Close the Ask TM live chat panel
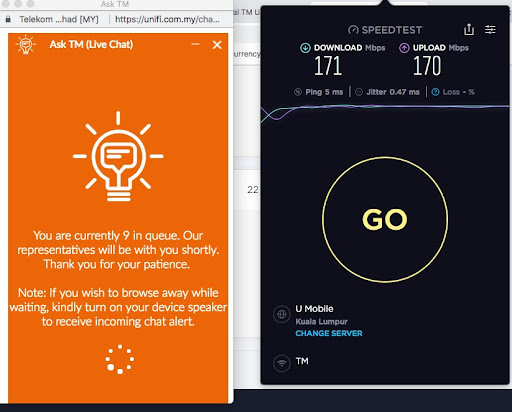Image resolution: width=512 pixels, height=412 pixels. click(217, 45)
